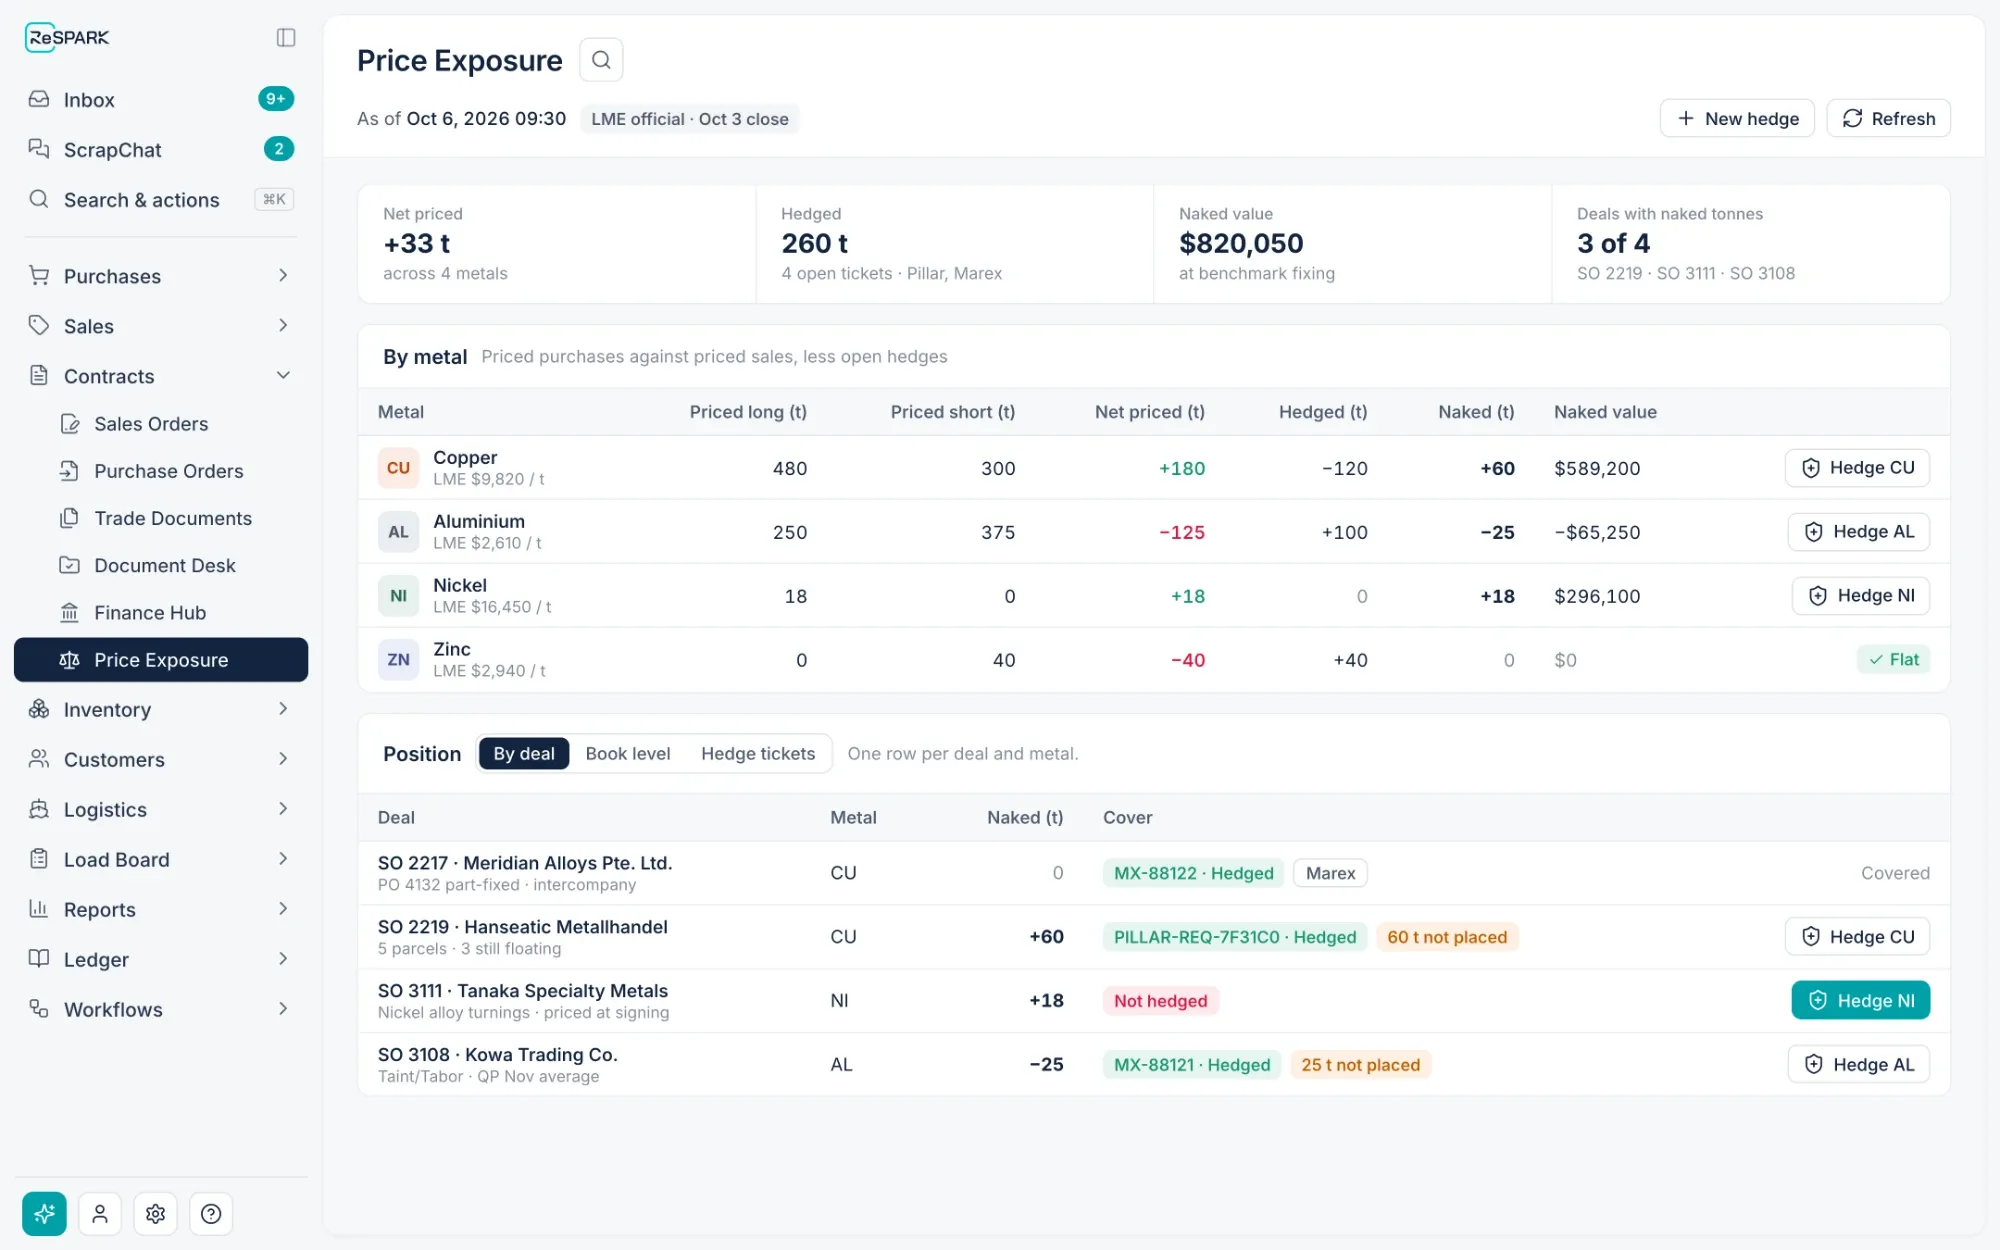
Task: Open the AI sparkle assistant icon
Action: pyautogui.click(x=44, y=1213)
